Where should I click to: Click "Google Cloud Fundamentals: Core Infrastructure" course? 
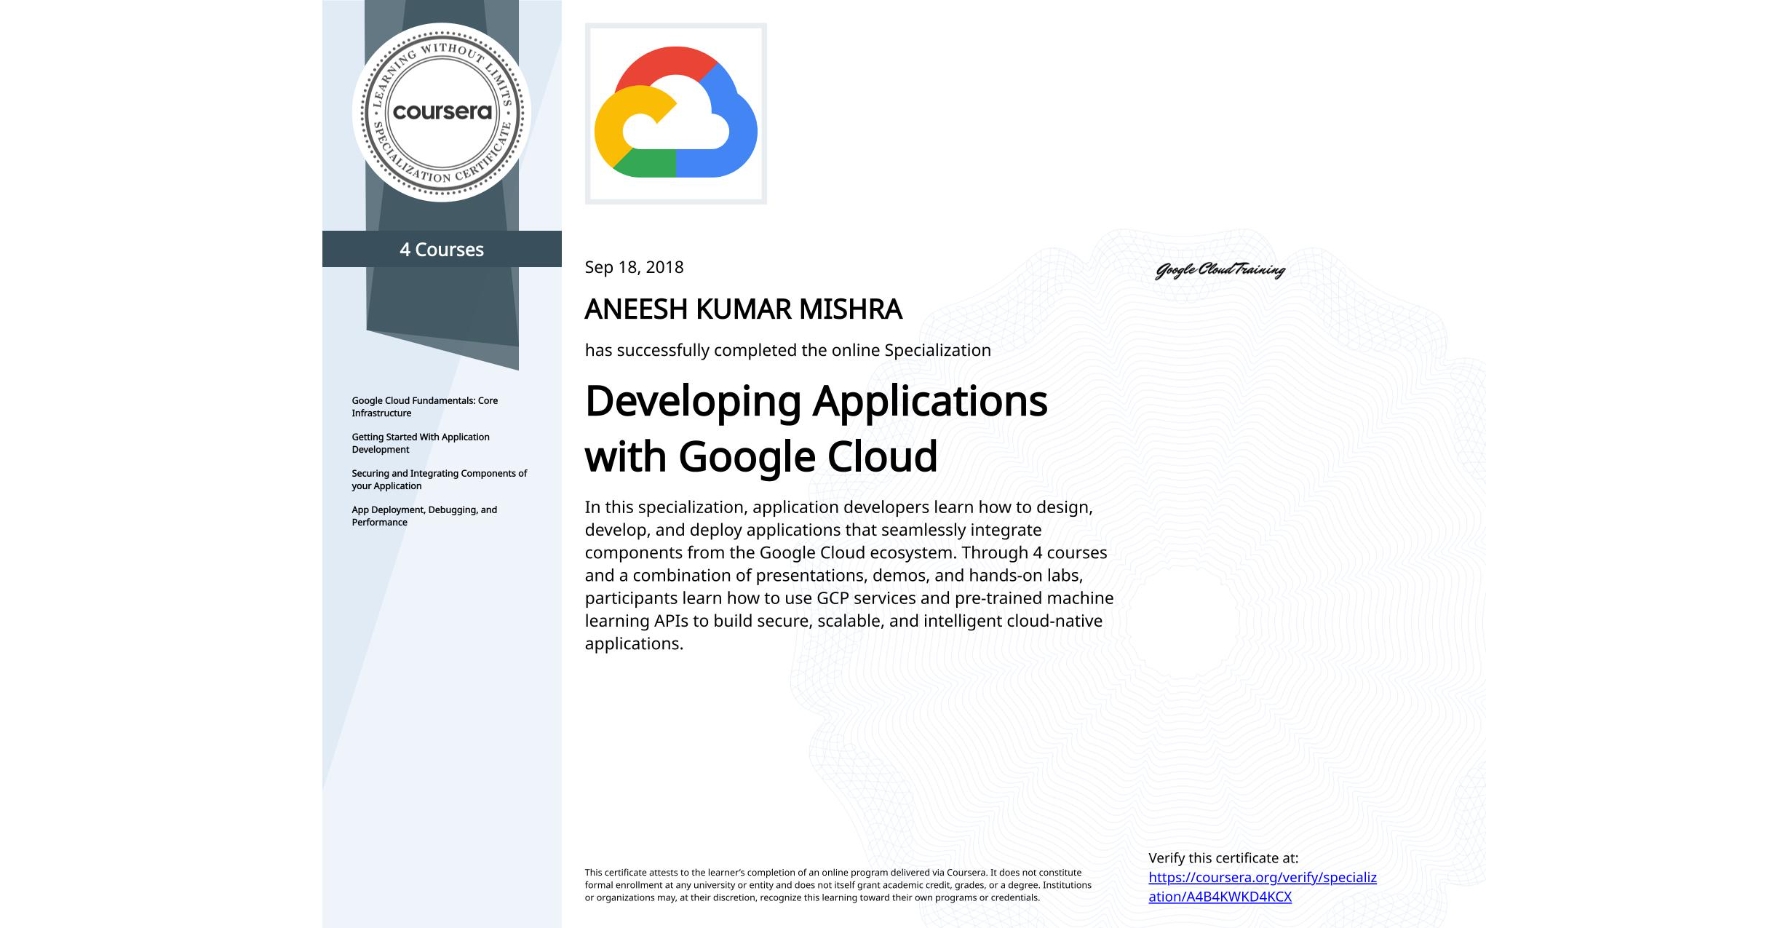425,407
